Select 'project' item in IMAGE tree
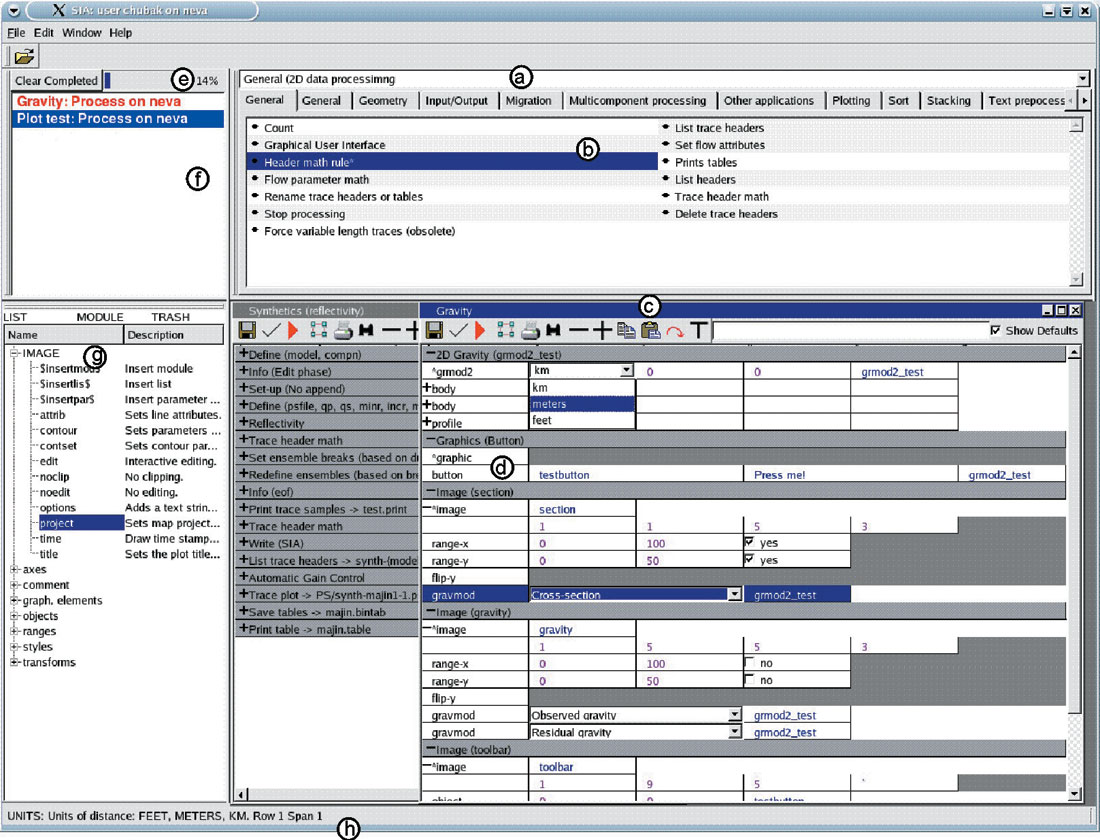This screenshot has height=840, width=1100. pos(81,523)
